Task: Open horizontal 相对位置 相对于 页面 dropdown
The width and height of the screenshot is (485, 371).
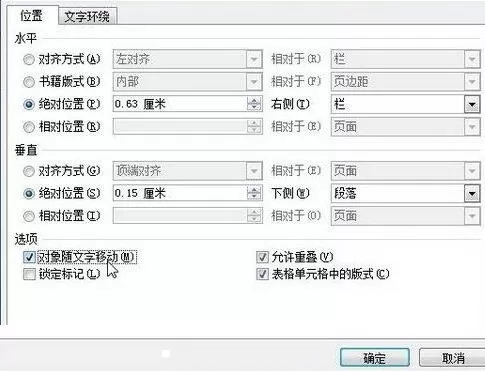Action: click(x=472, y=127)
